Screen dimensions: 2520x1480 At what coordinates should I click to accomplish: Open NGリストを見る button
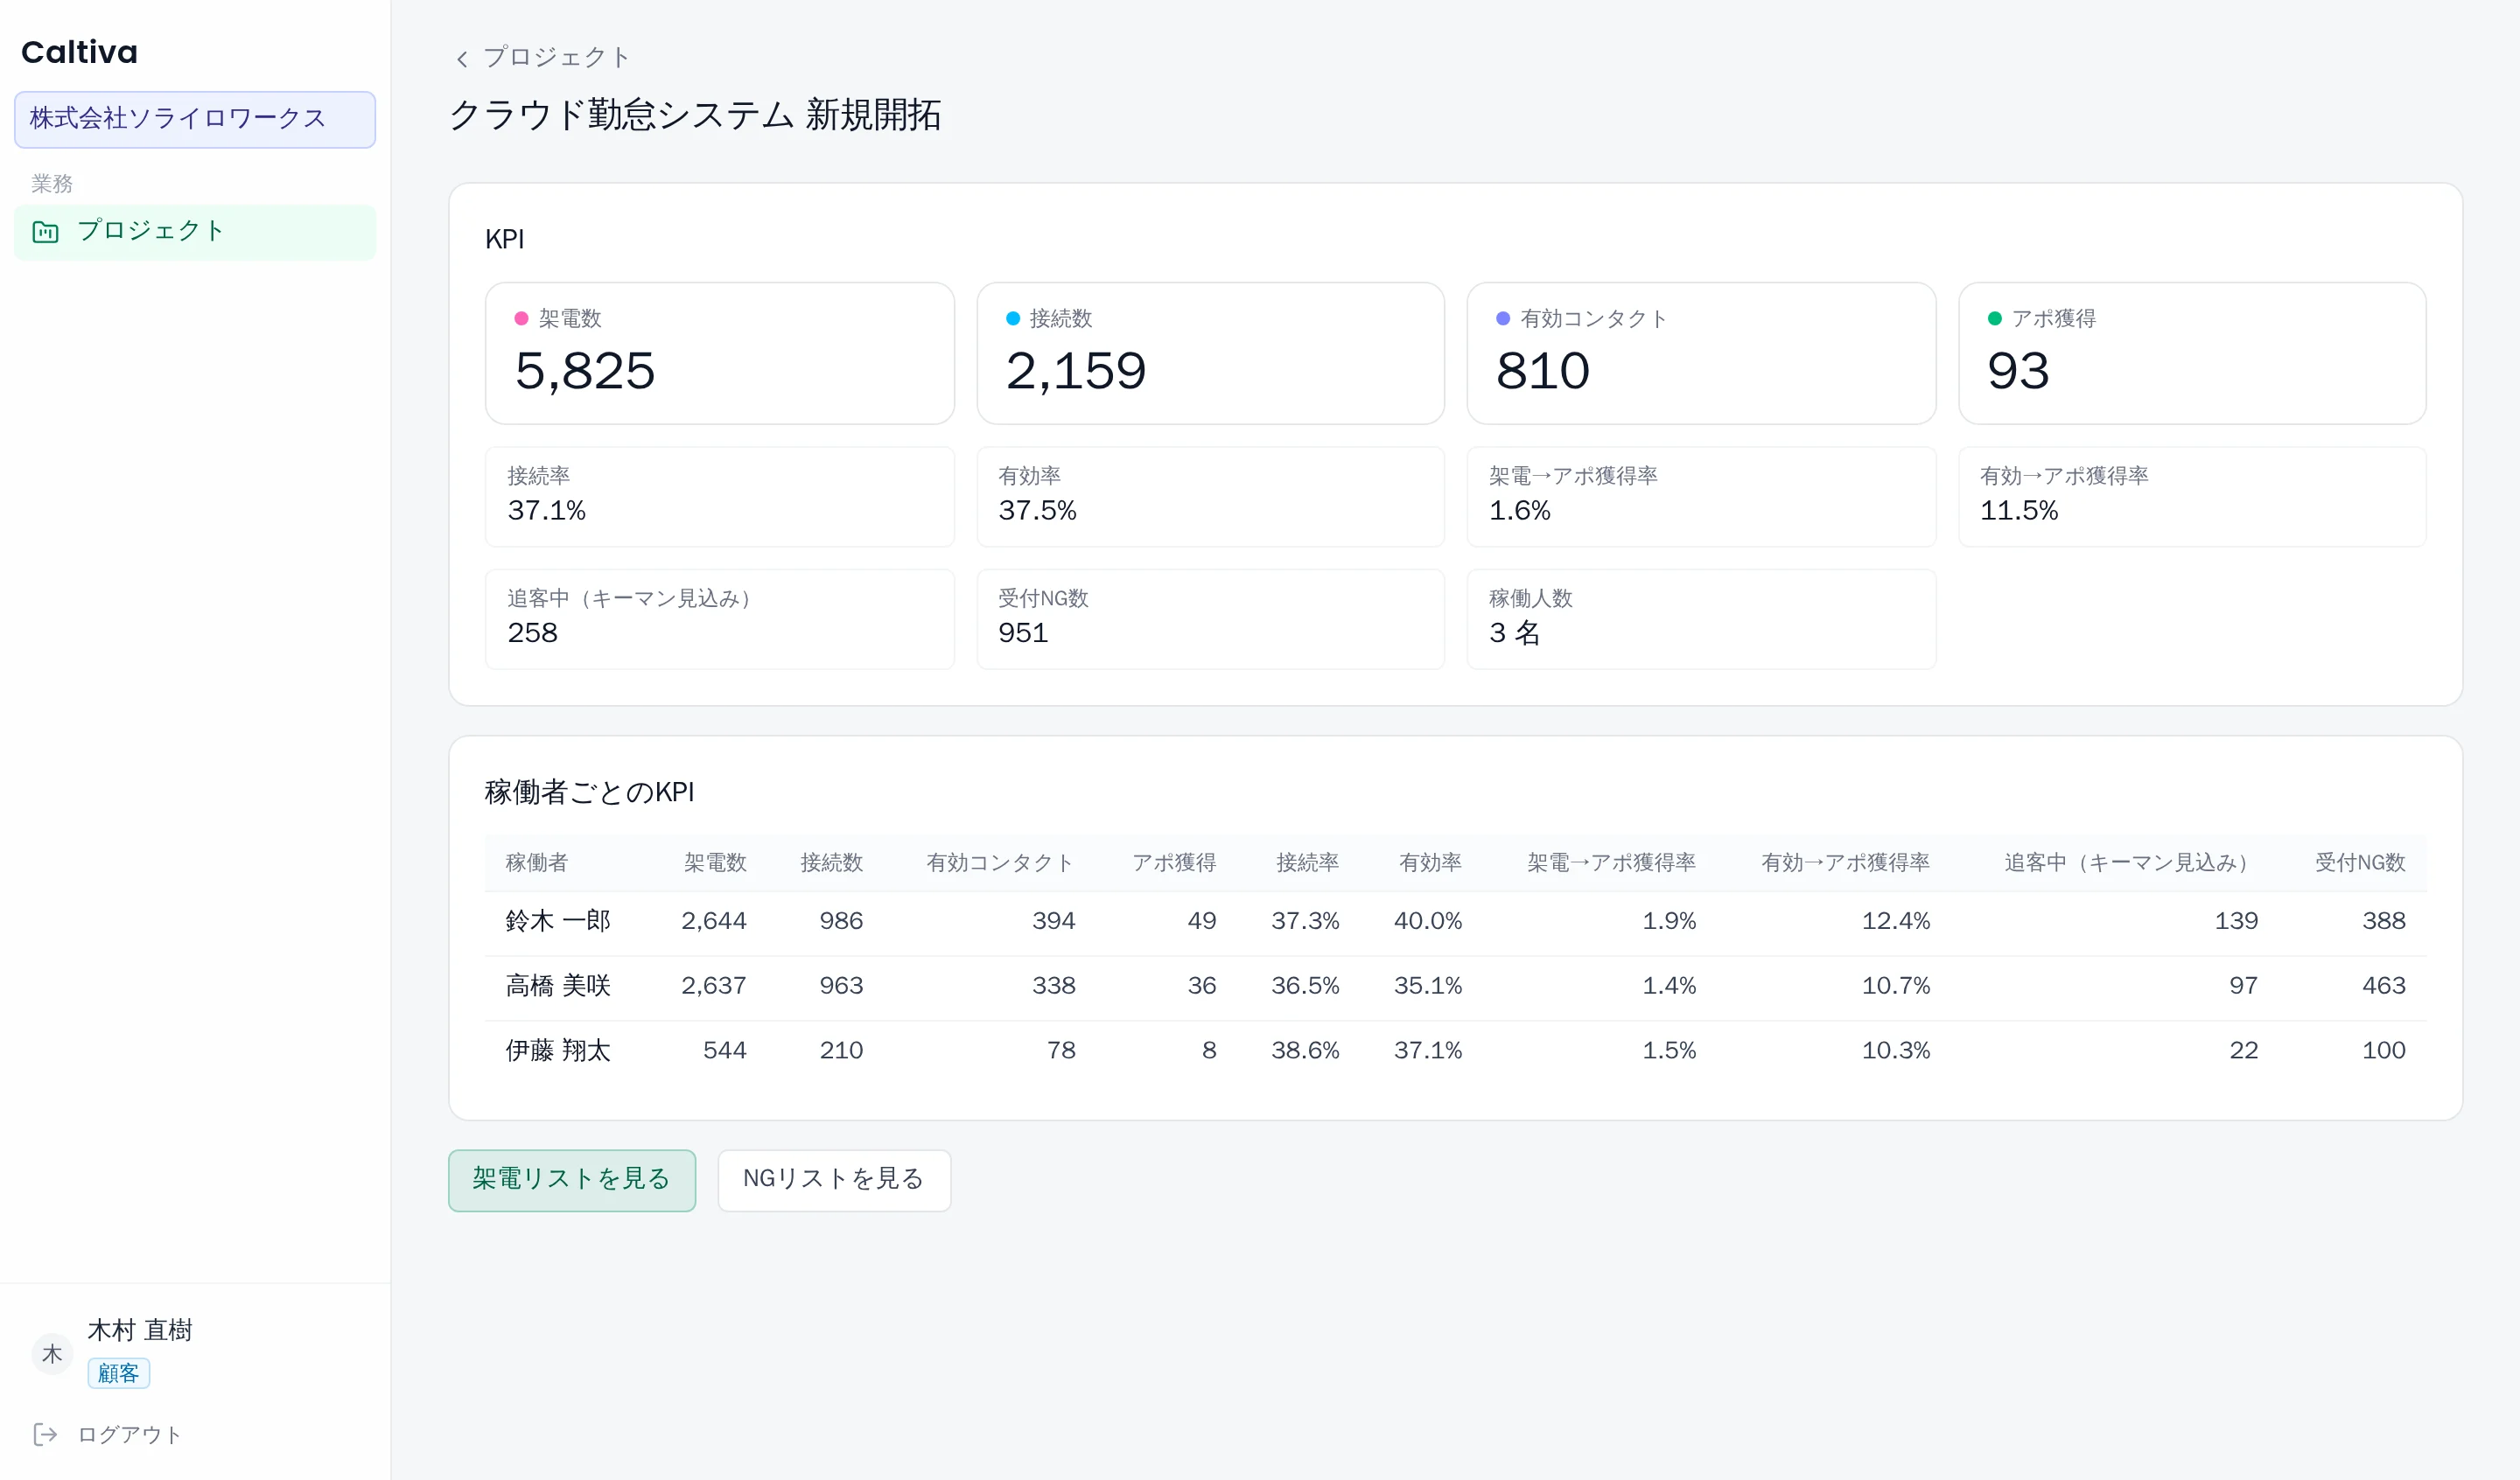click(x=834, y=1180)
